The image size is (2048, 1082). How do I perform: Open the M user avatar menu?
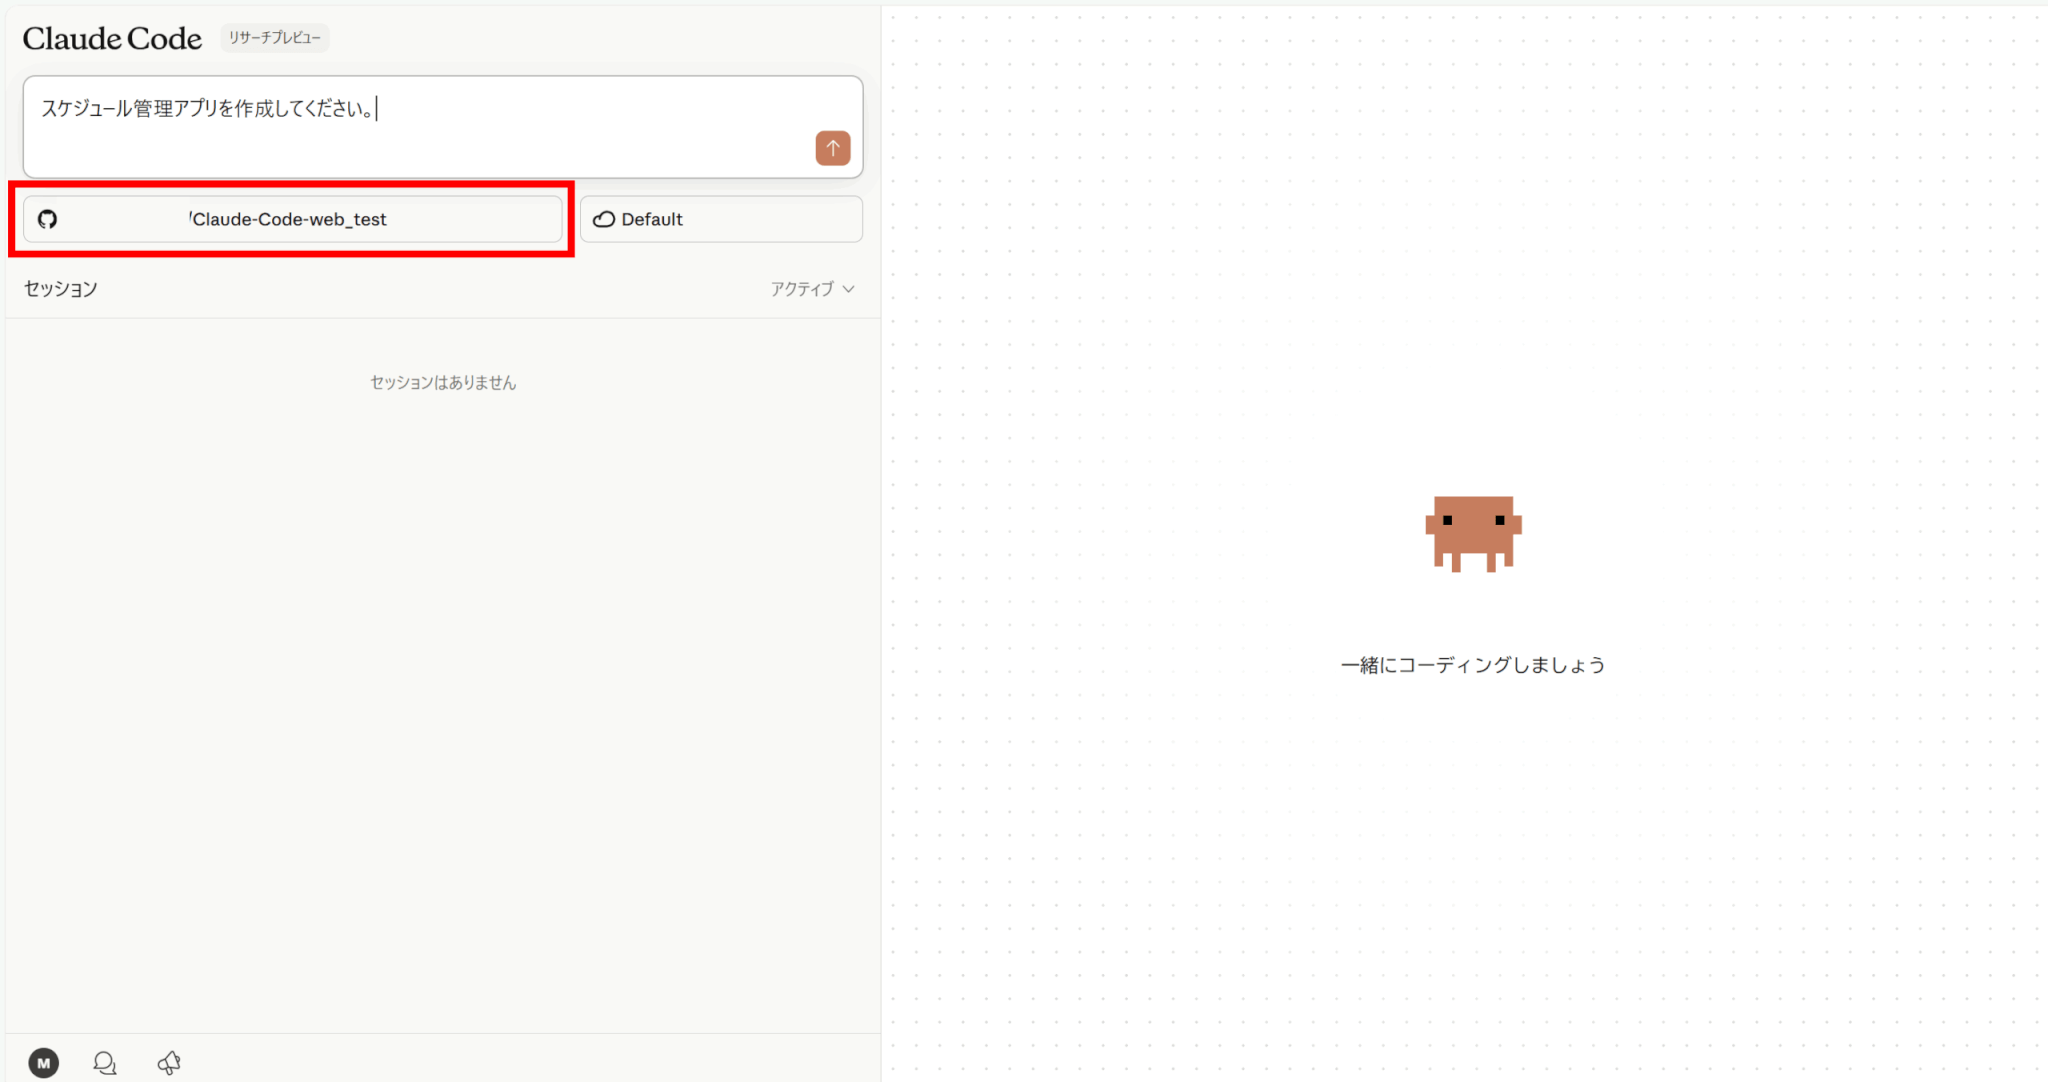(x=43, y=1062)
